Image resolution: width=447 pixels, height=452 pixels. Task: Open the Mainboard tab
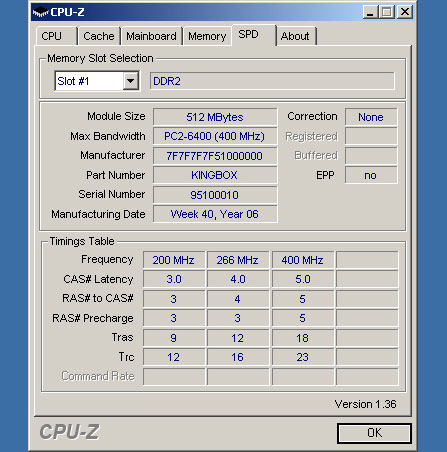[x=151, y=36]
